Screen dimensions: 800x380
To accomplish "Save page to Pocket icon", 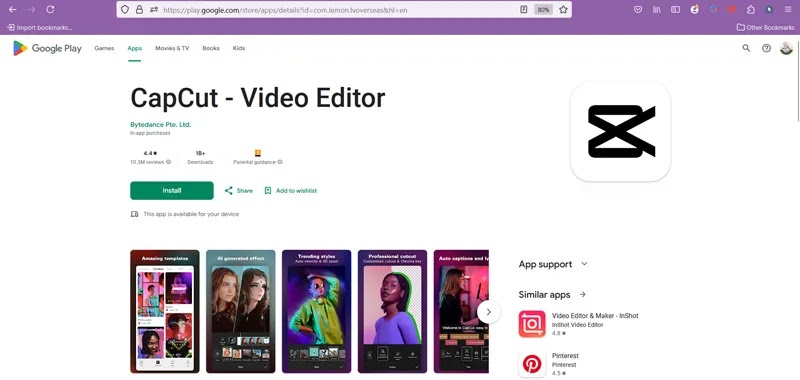I will click(x=638, y=9).
